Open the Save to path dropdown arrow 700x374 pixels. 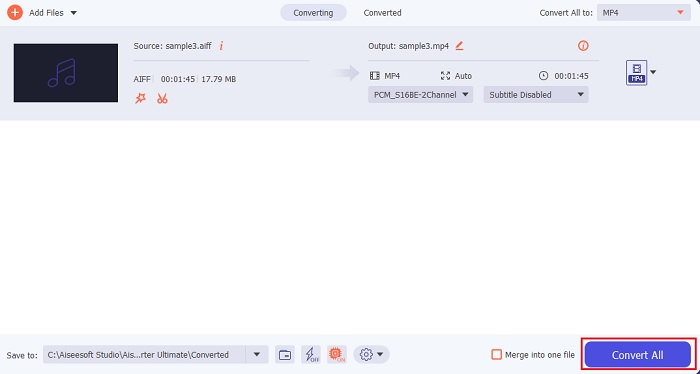[257, 355]
